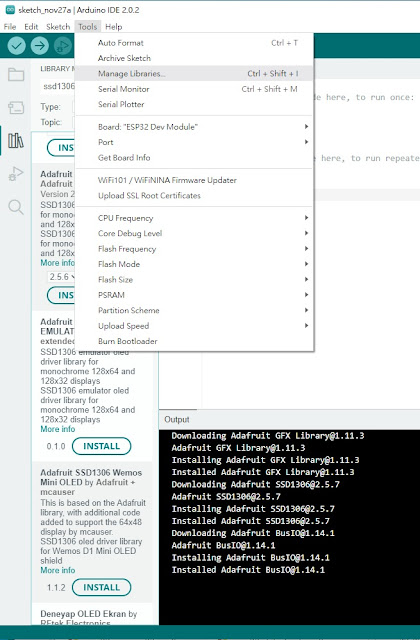
Task: Click output line Installed Adafruit BusIO@1.14.1
Action: tap(248, 570)
